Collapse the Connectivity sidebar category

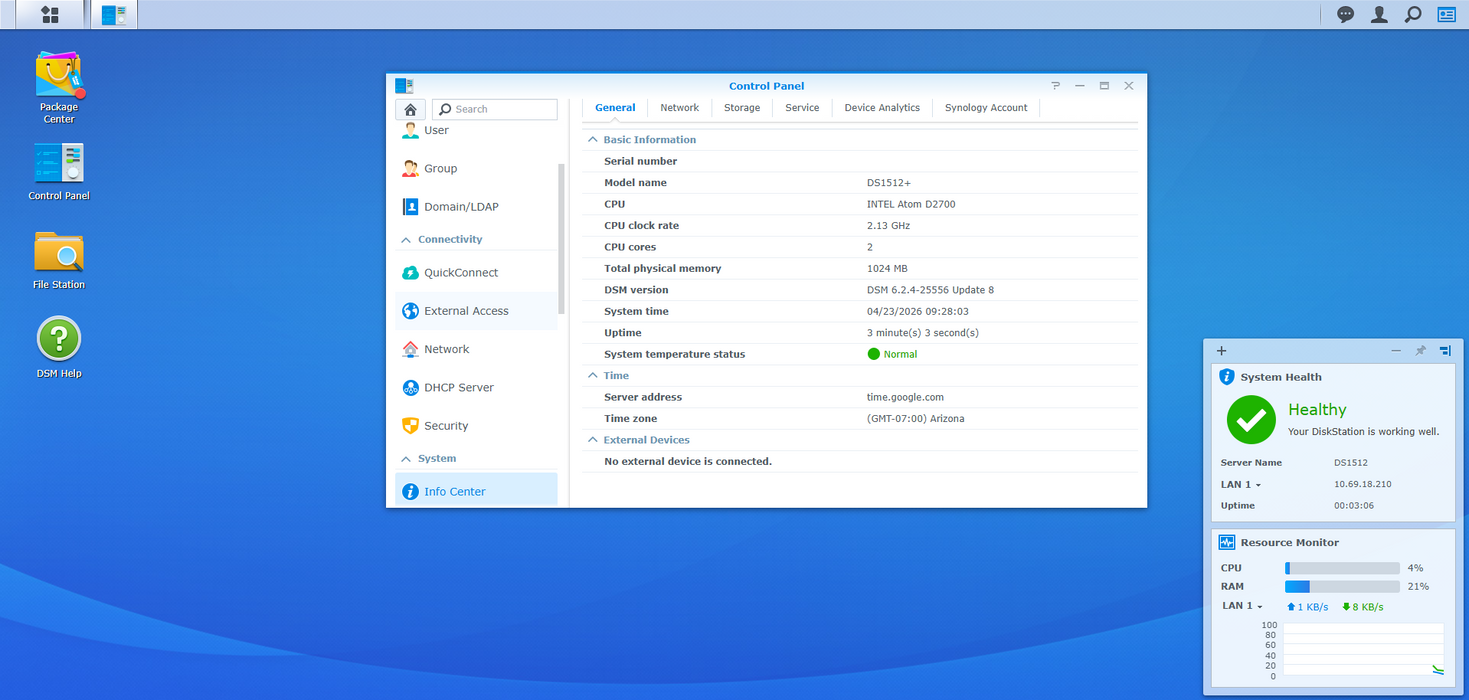(406, 240)
